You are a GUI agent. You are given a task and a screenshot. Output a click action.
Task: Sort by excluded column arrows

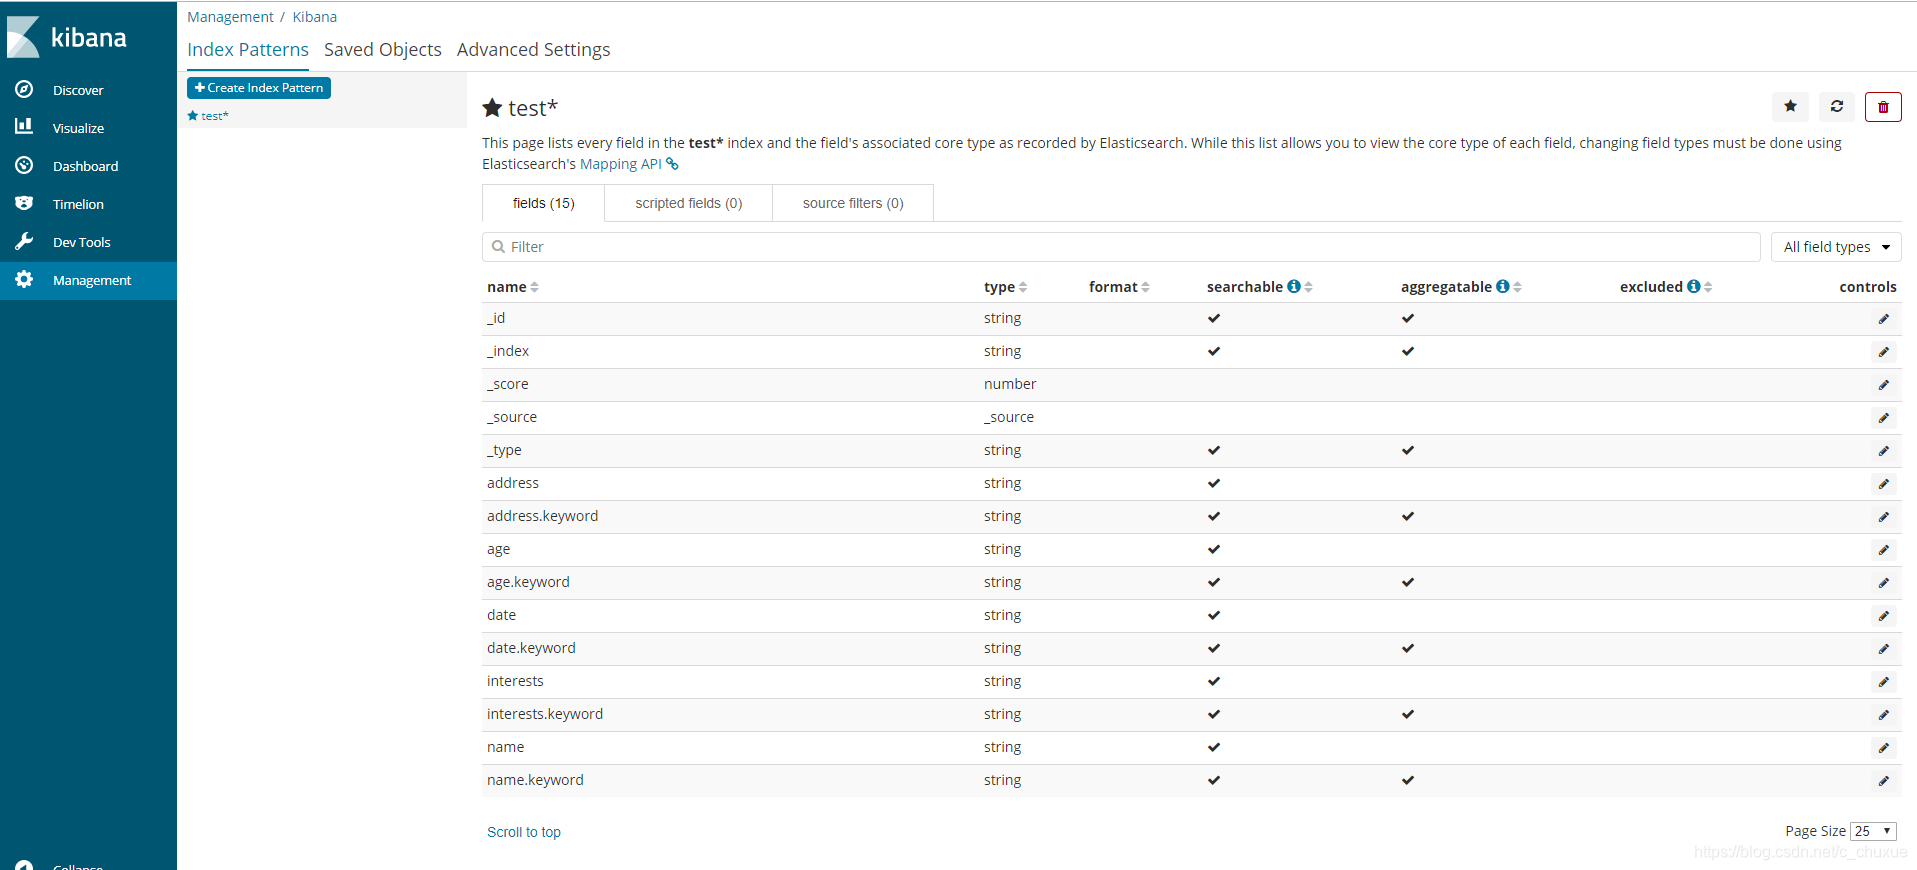1709,287
